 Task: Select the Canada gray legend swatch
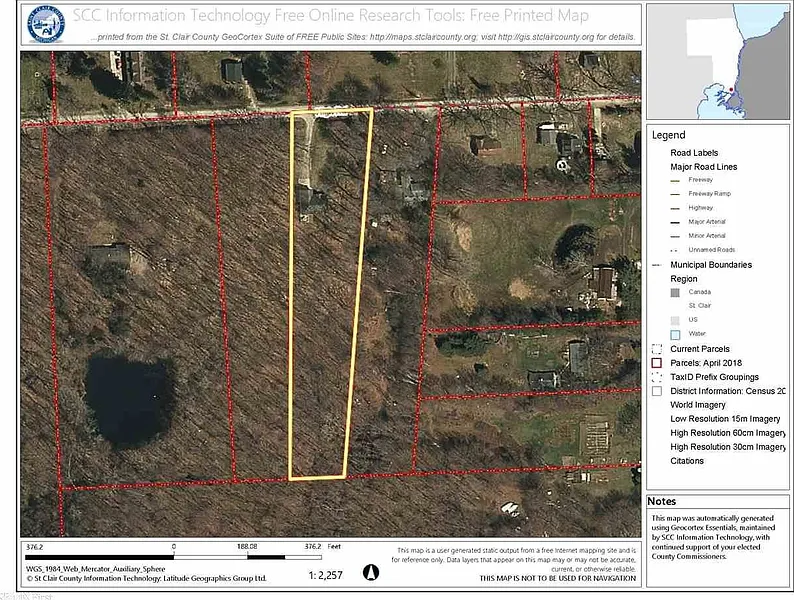[x=675, y=293]
